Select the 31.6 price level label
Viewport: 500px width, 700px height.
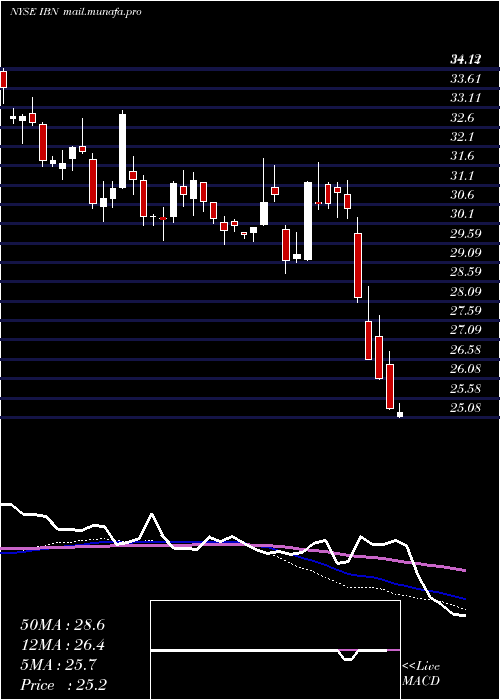(x=462, y=157)
